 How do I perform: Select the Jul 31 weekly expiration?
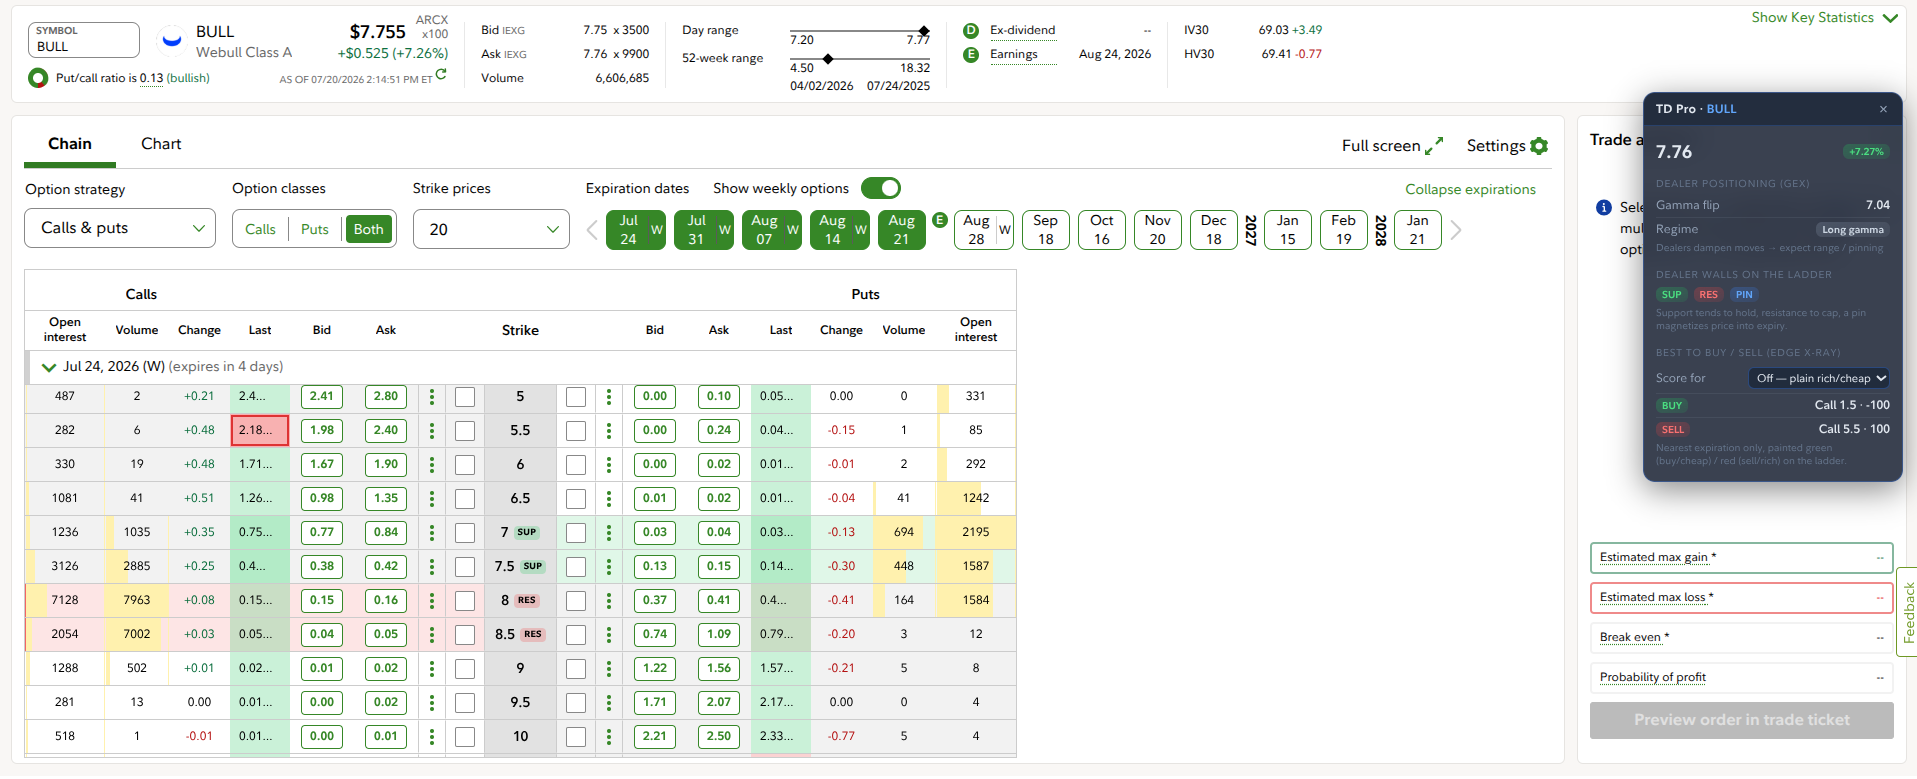click(x=704, y=230)
